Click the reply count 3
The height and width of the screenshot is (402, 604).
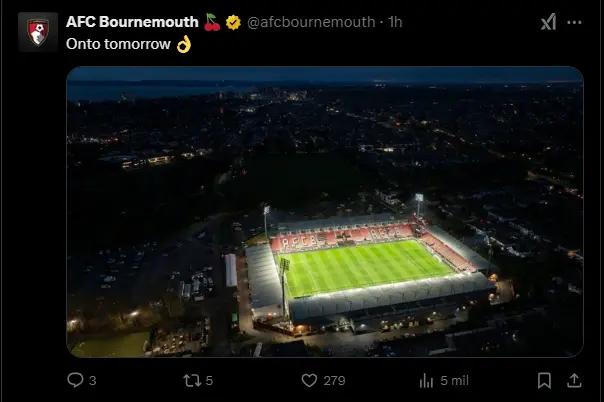(x=93, y=380)
